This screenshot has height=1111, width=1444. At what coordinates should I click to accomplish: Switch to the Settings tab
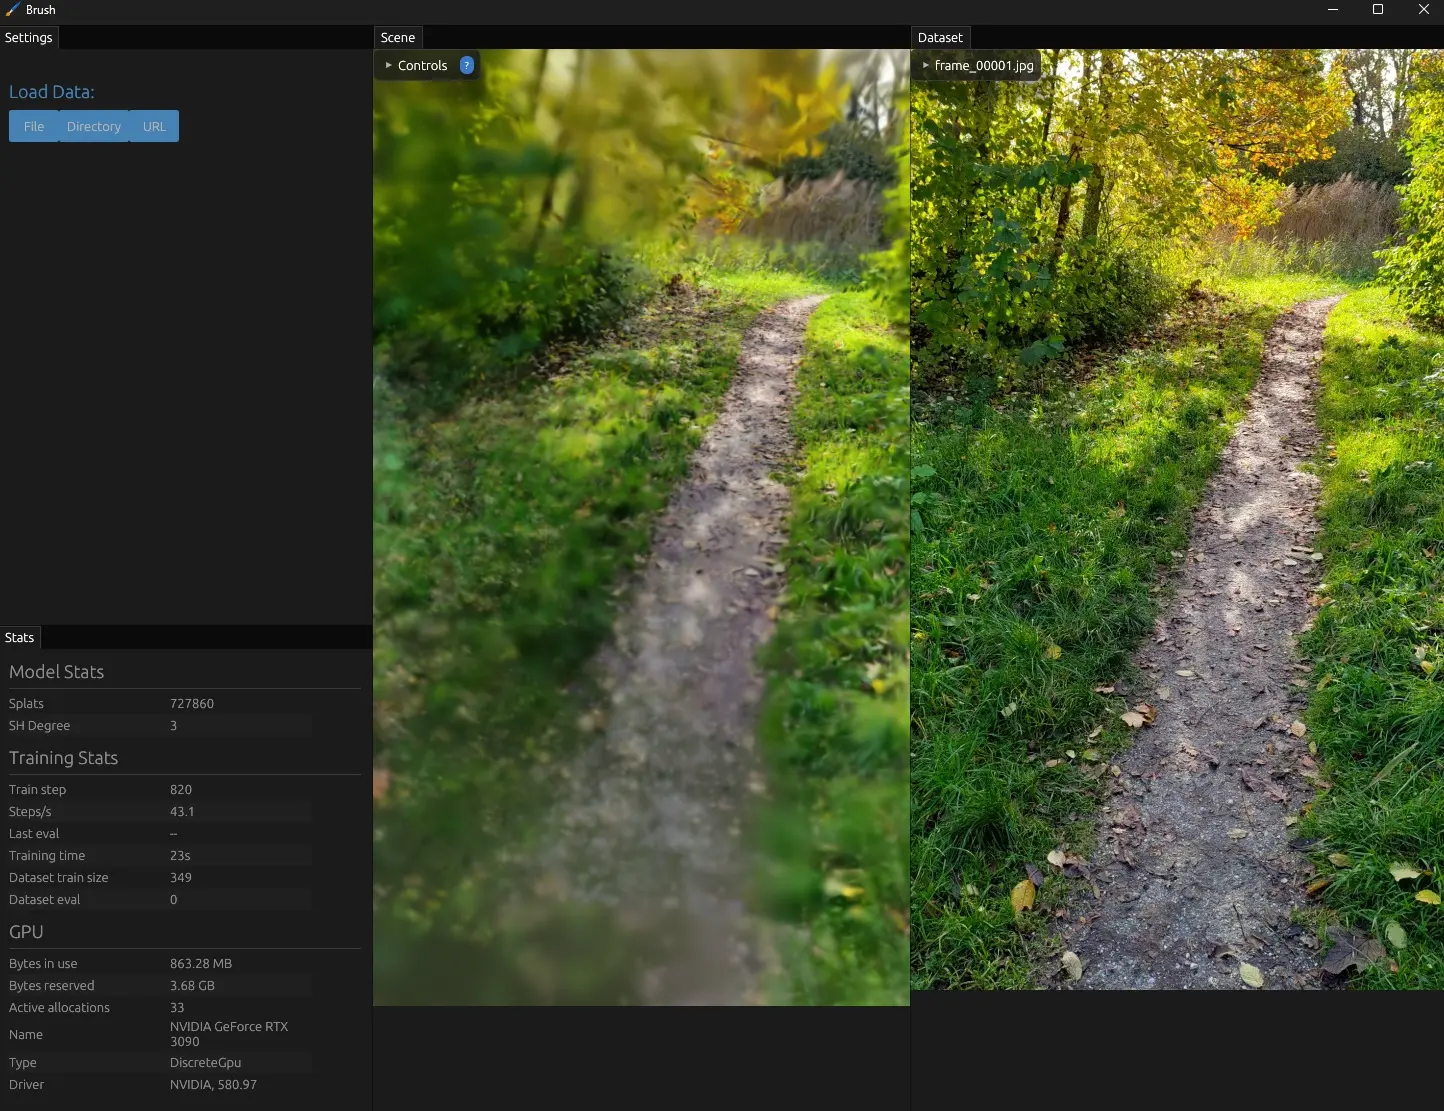click(29, 38)
